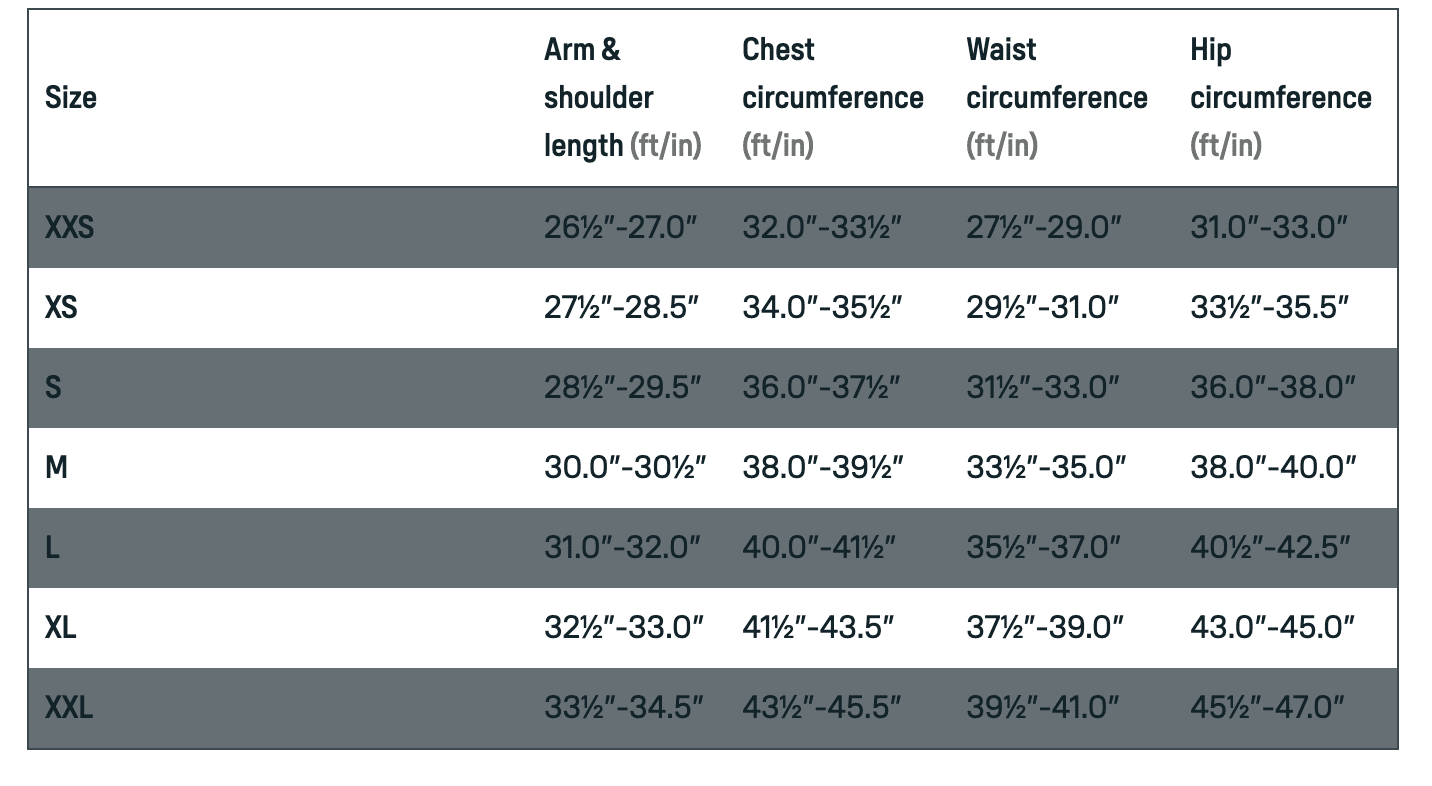Select the XXS size row label
This screenshot has width=1432, height=786.
click(69, 228)
